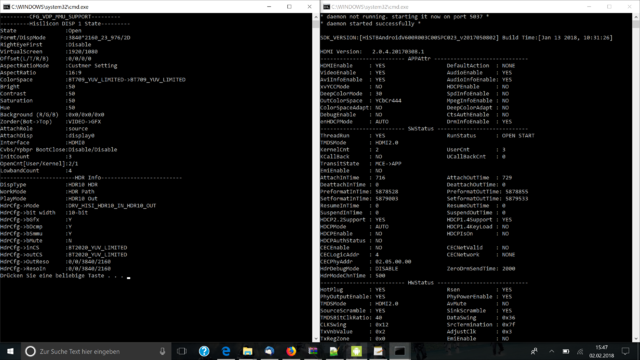
Task: Click the TransitState value 'MCE->APP'
Action: (388, 164)
